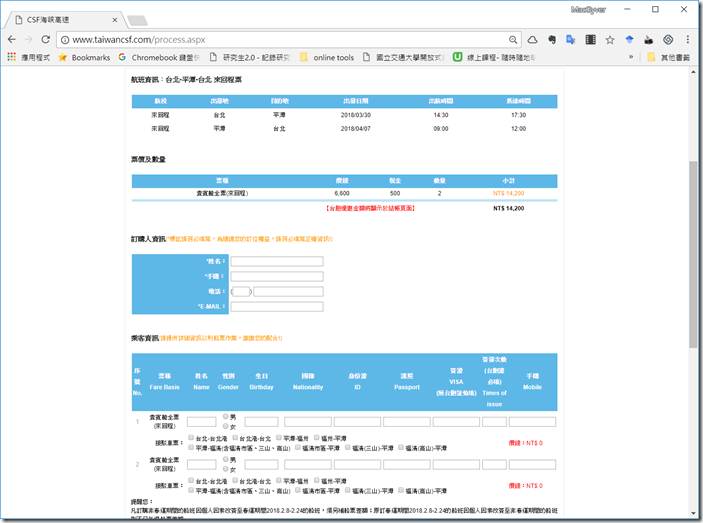Select female gender for passenger 1
Image resolution: width=703 pixels, height=523 pixels.
tap(226, 426)
